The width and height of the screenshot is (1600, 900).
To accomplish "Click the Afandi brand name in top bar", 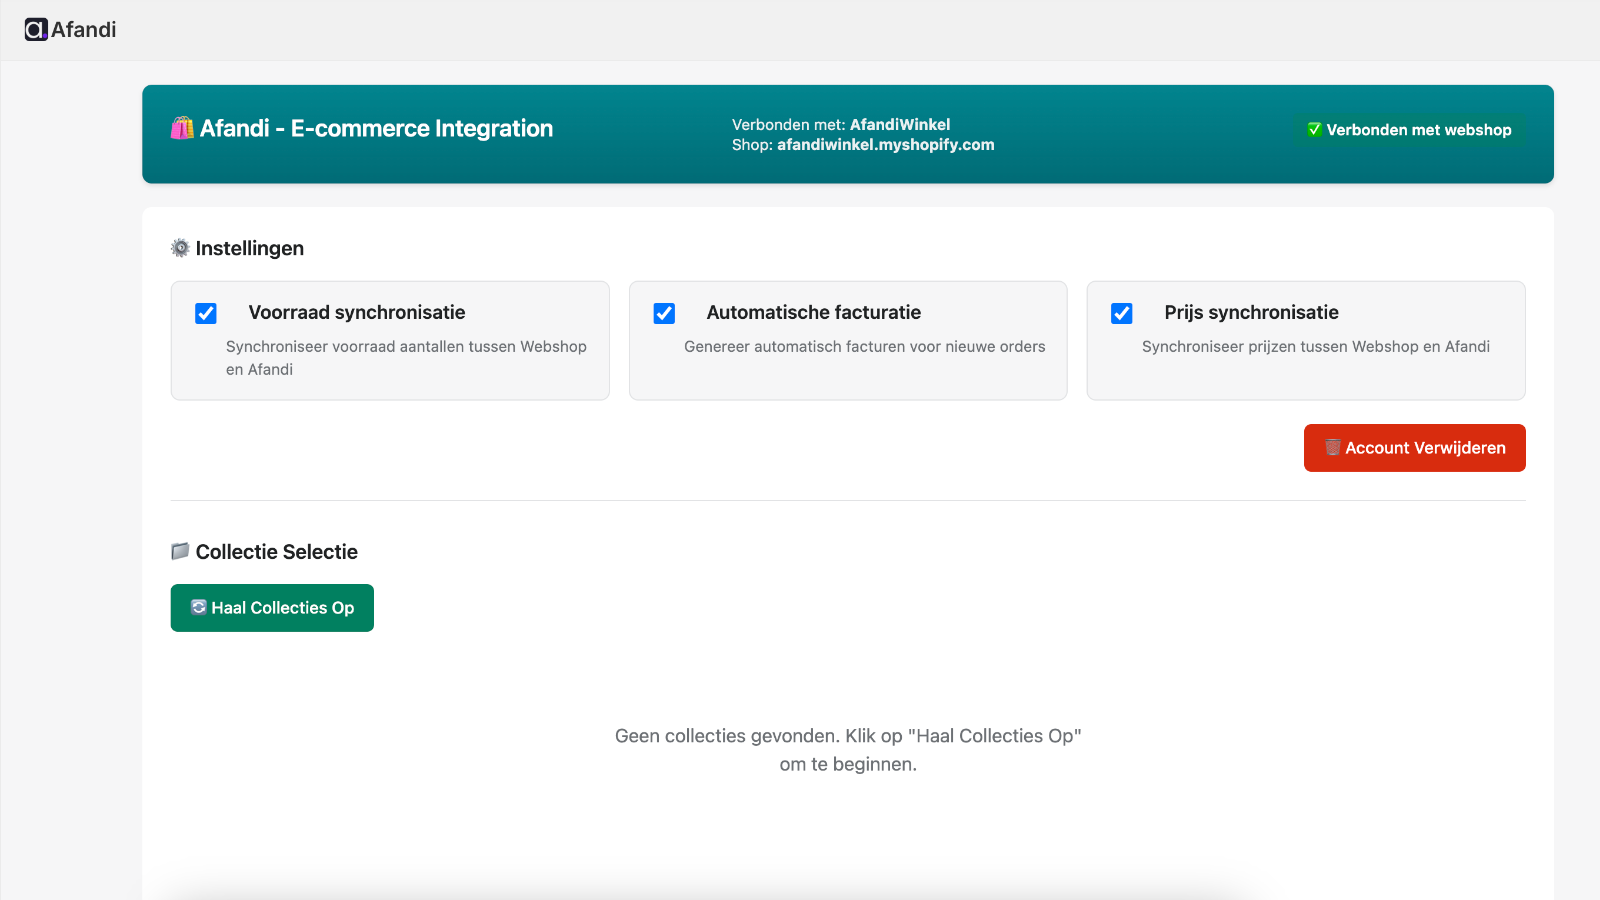I will (x=84, y=30).
